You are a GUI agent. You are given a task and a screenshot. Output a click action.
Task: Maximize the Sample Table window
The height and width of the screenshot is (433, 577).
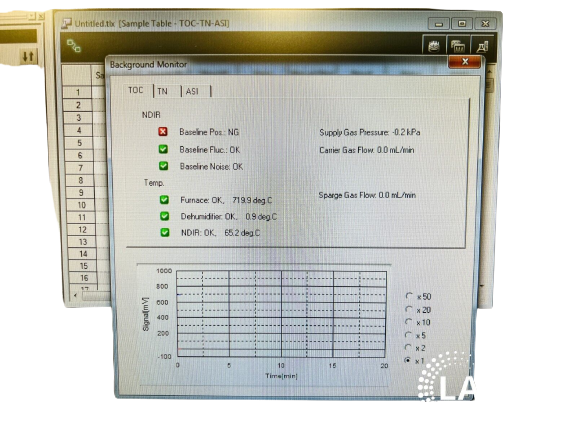(x=462, y=24)
